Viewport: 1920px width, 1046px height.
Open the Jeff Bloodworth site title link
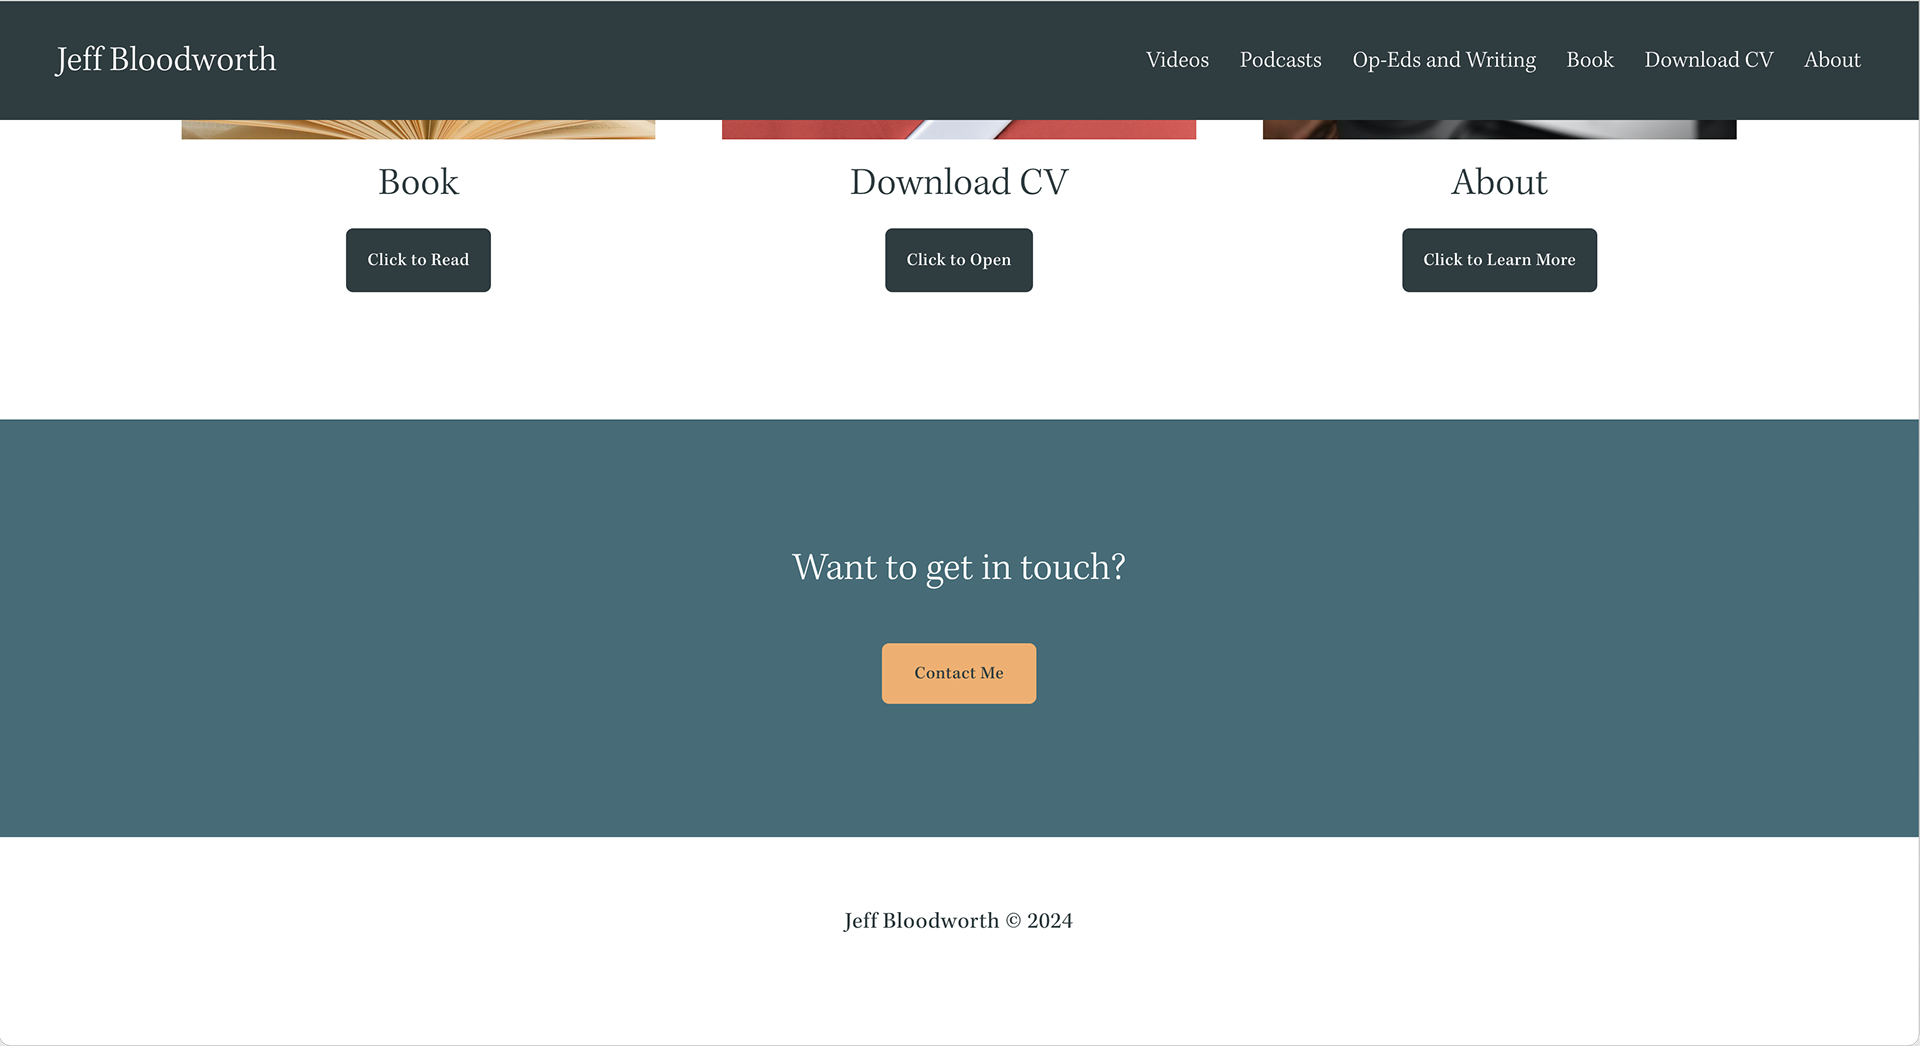[166, 60]
